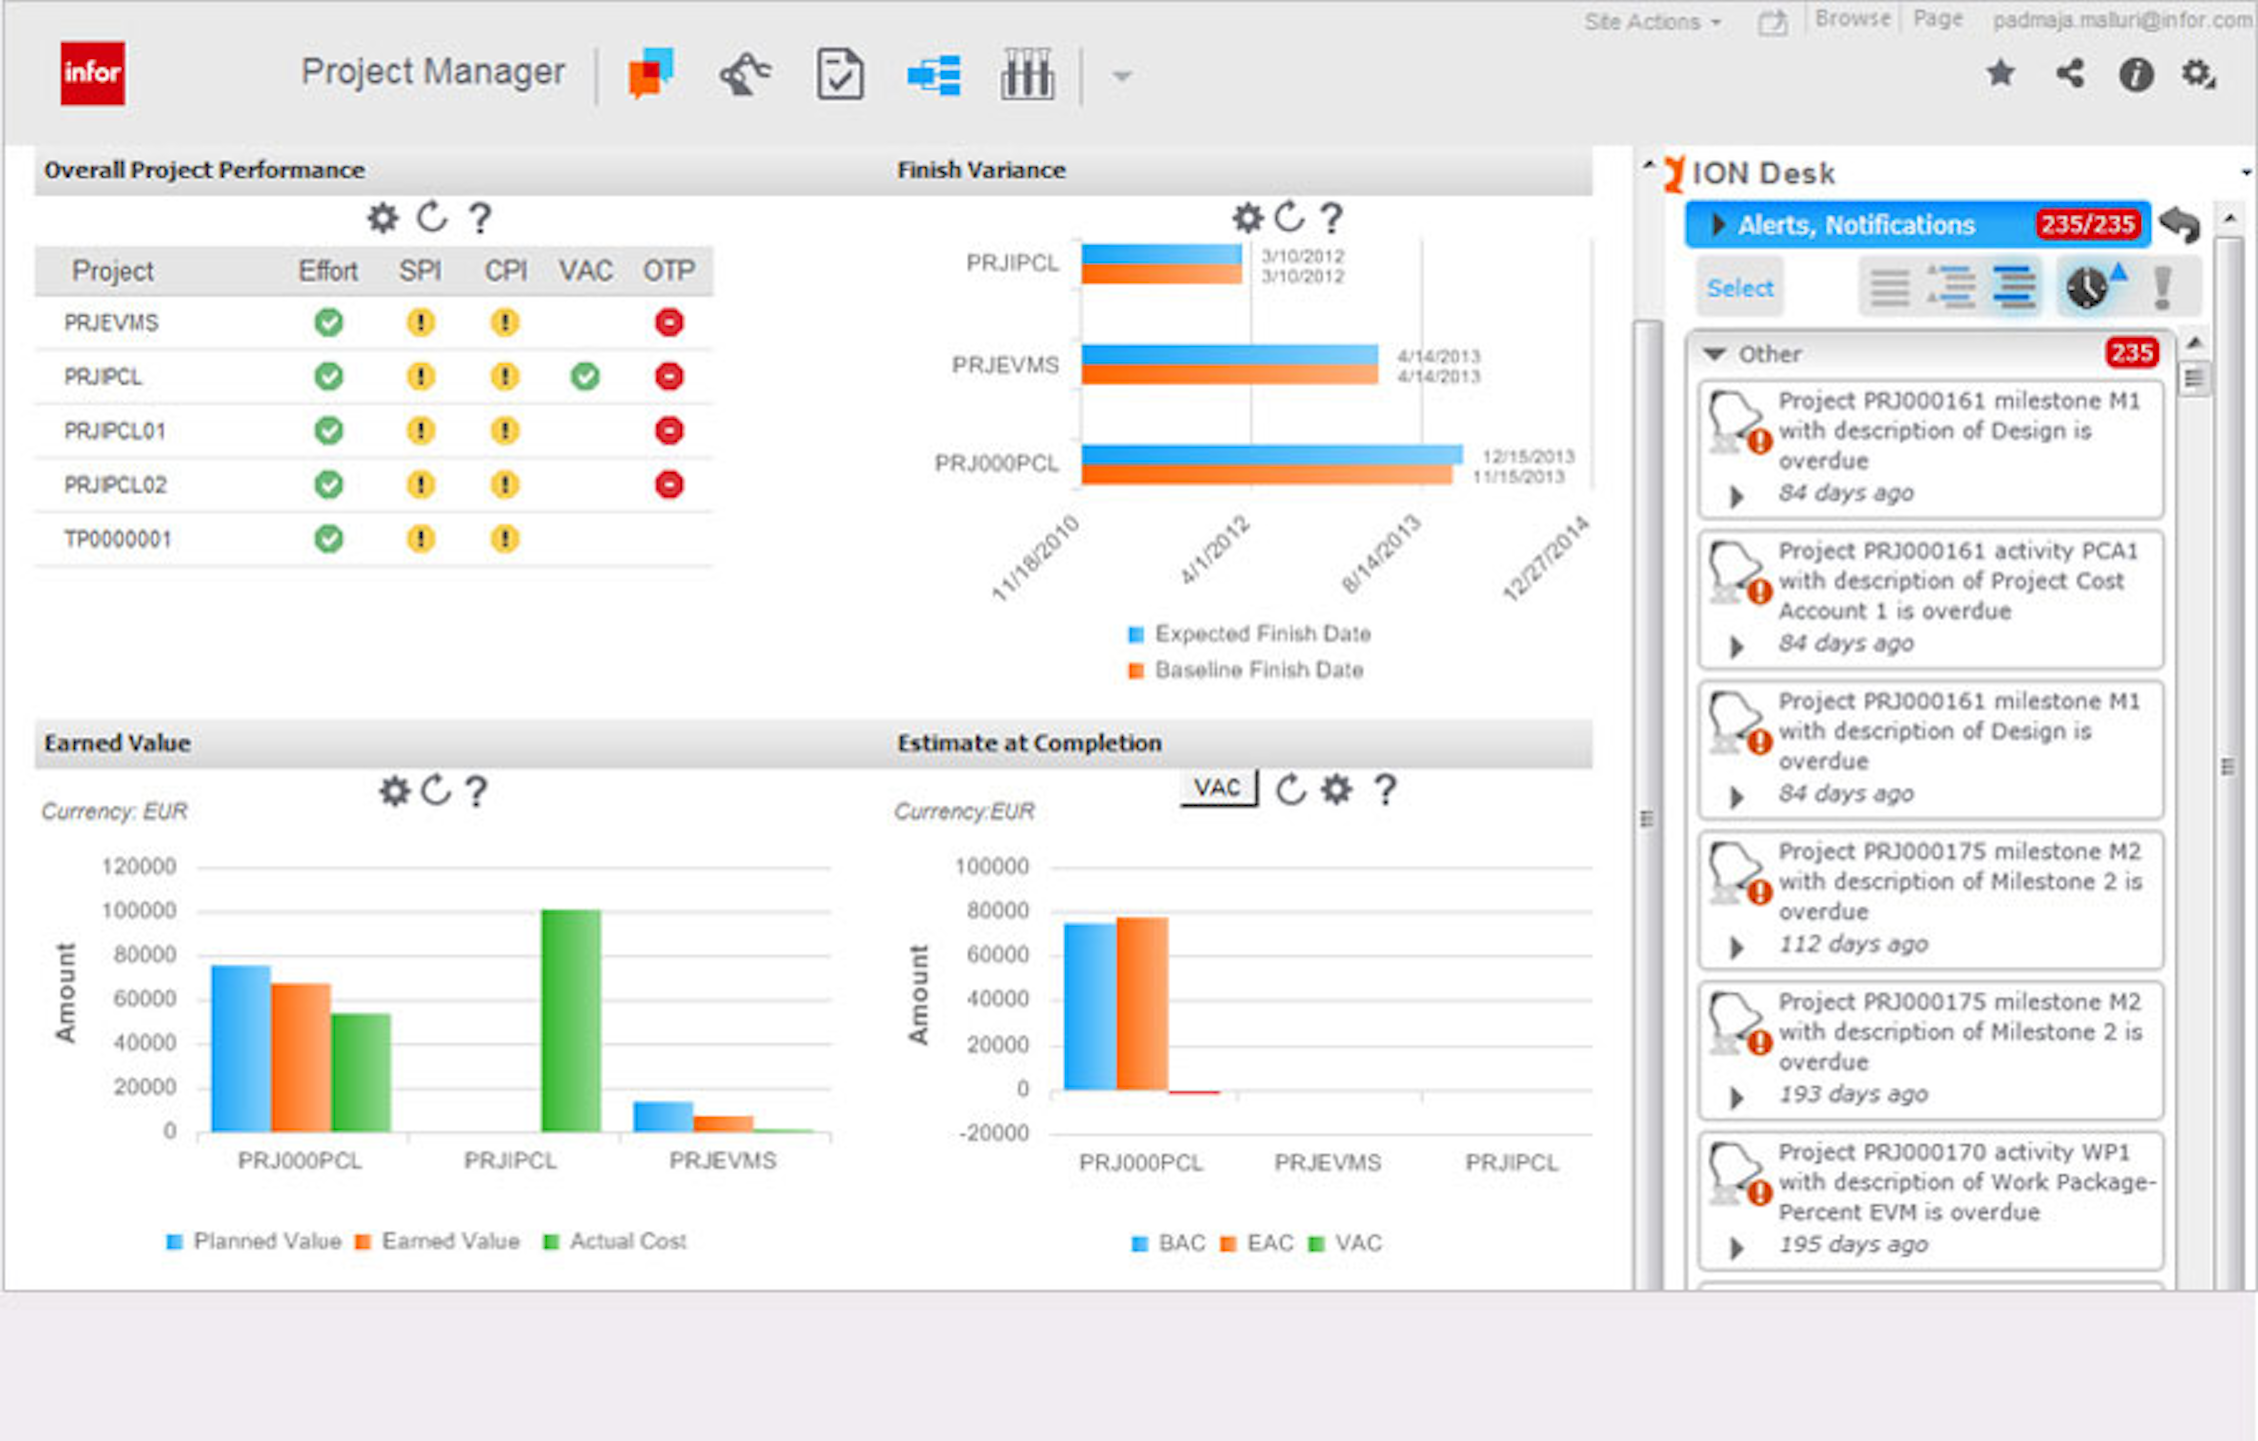Open the toolbar dropdown arrow next to icons

1120,77
